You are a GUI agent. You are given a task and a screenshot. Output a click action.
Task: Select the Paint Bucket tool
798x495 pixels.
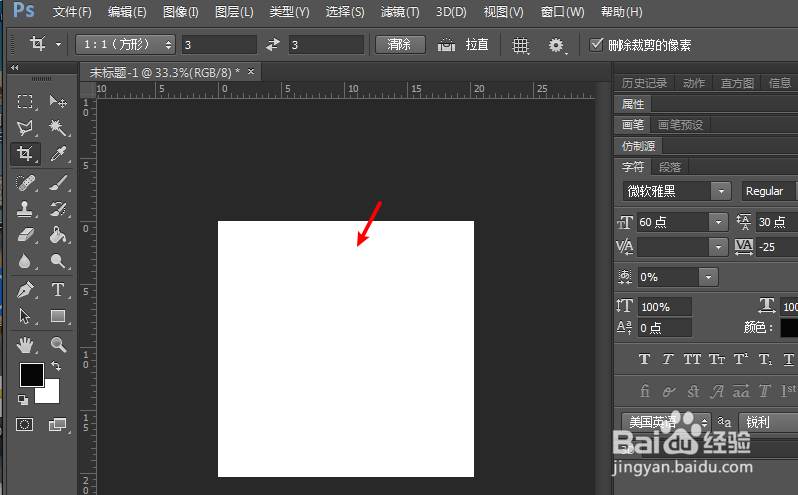58,235
